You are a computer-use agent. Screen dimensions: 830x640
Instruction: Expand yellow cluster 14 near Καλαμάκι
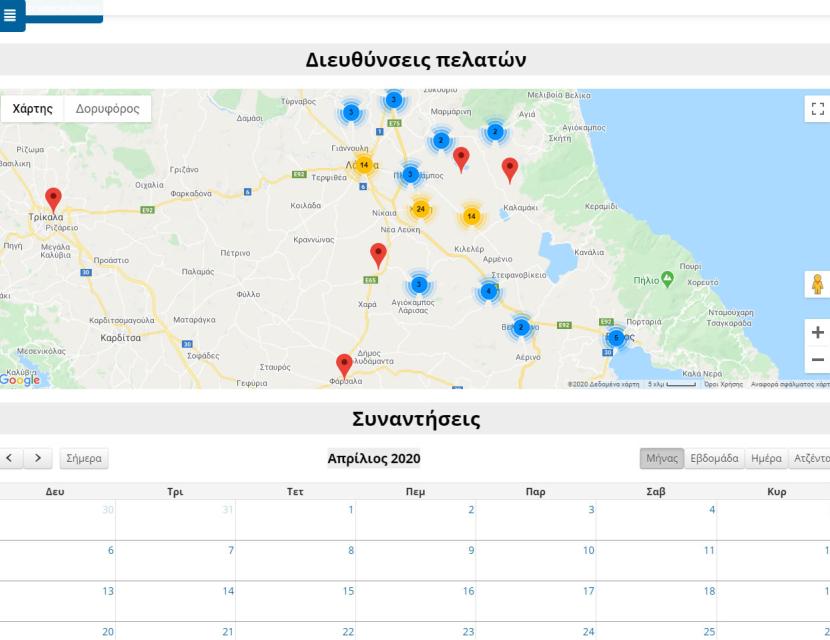(471, 216)
